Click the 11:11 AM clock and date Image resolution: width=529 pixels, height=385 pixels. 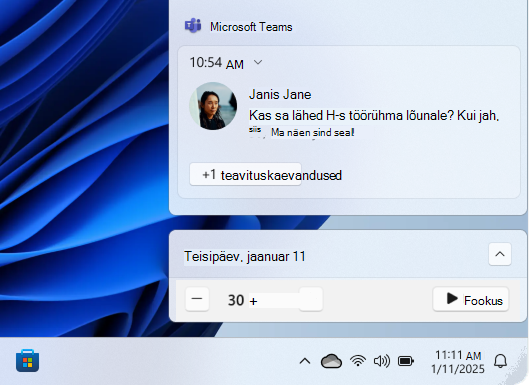458,362
